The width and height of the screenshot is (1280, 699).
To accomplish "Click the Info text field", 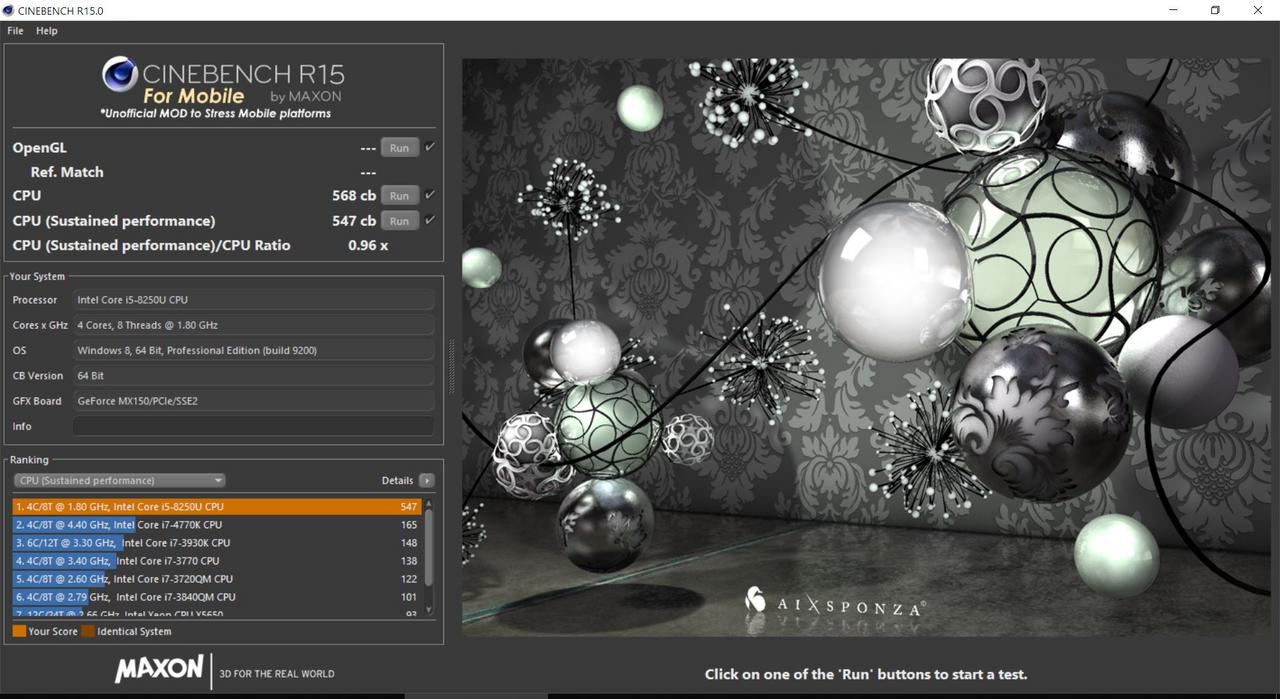I will point(254,426).
